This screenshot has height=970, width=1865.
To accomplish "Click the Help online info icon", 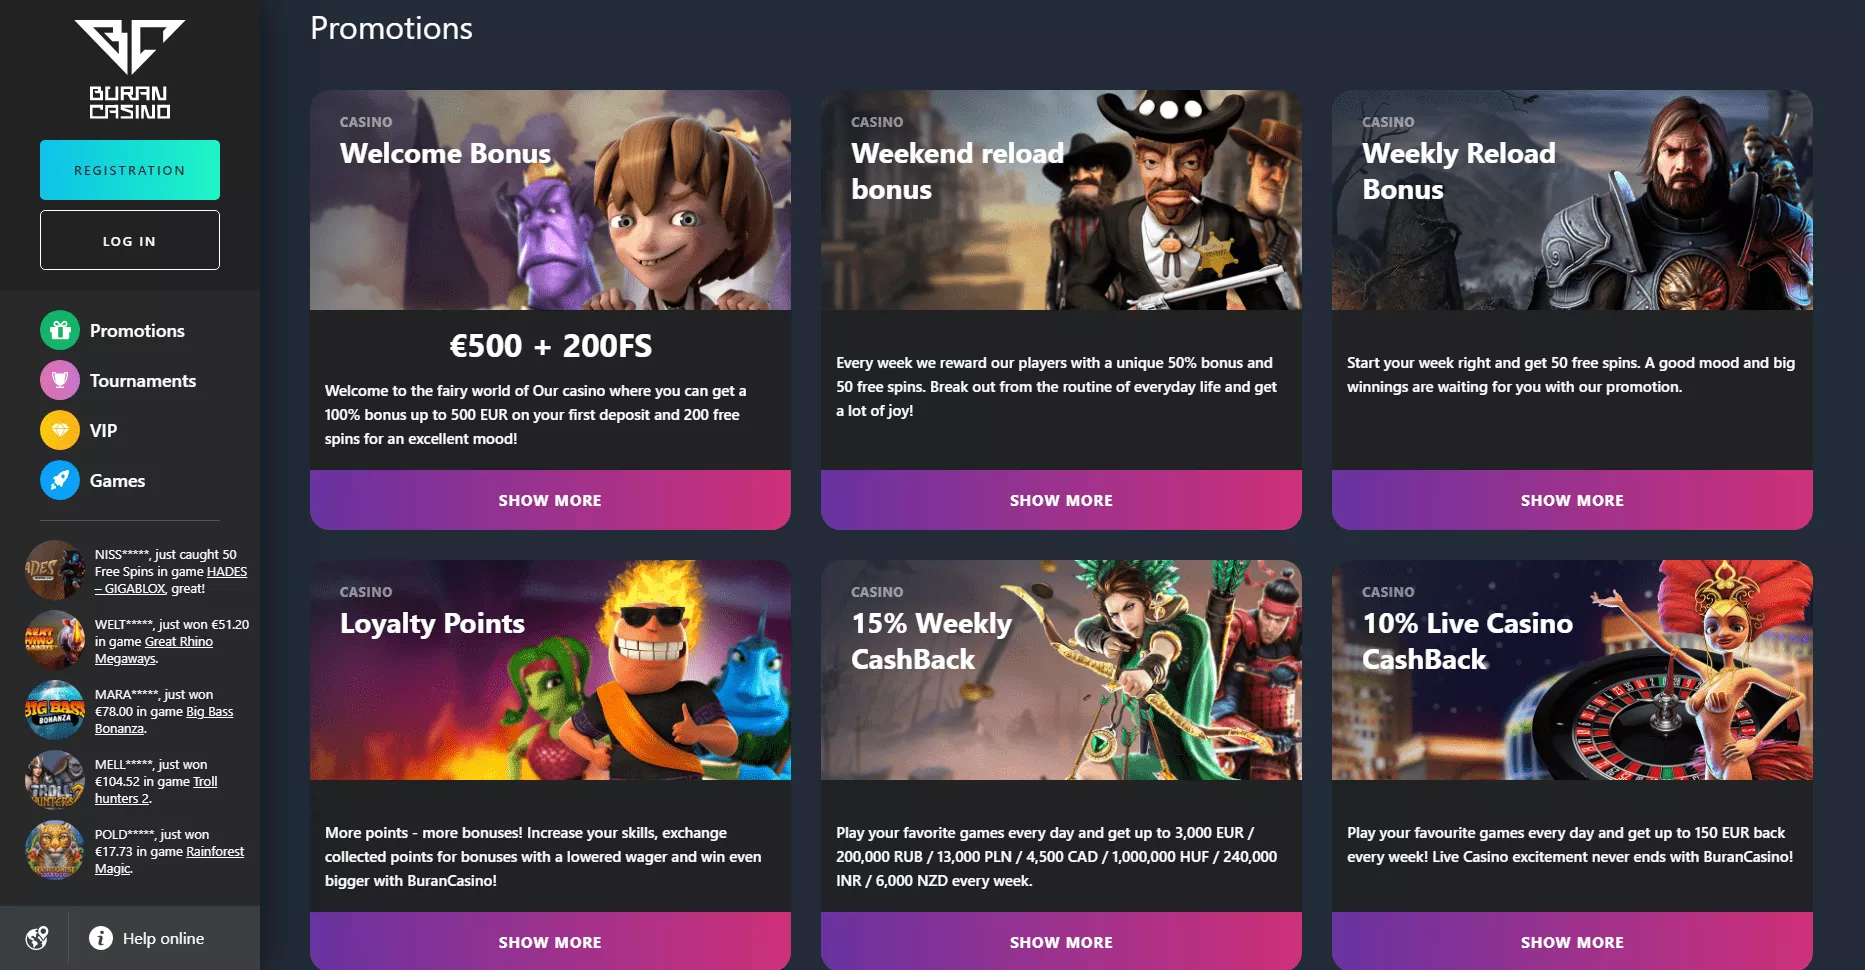I will tap(101, 938).
